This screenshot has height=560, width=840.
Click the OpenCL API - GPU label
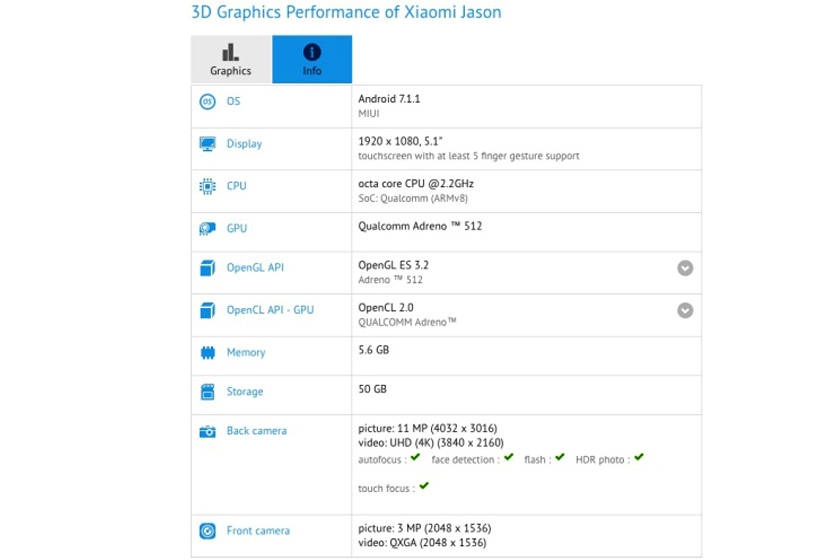click(x=270, y=310)
